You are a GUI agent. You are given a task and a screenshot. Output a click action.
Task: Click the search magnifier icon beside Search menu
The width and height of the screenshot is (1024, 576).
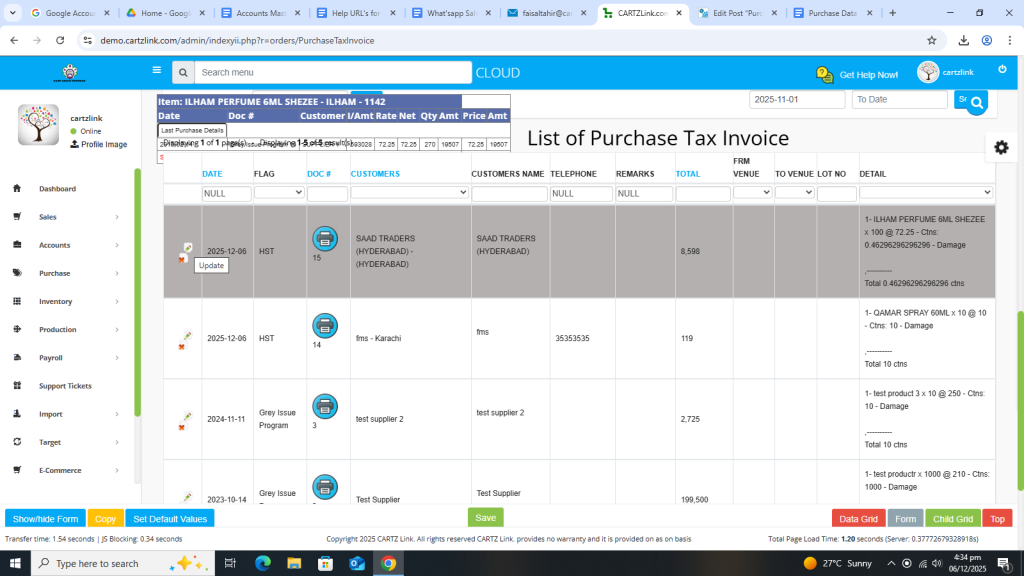pyautogui.click(x=182, y=73)
